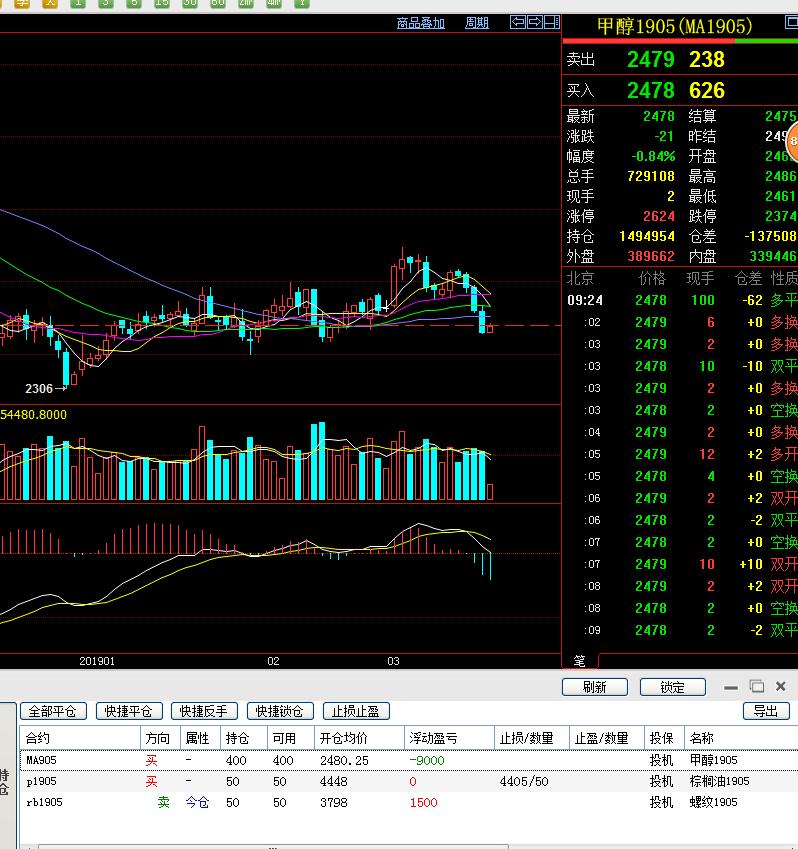Click the 棕榈油1905 name cell

[x=719, y=781]
